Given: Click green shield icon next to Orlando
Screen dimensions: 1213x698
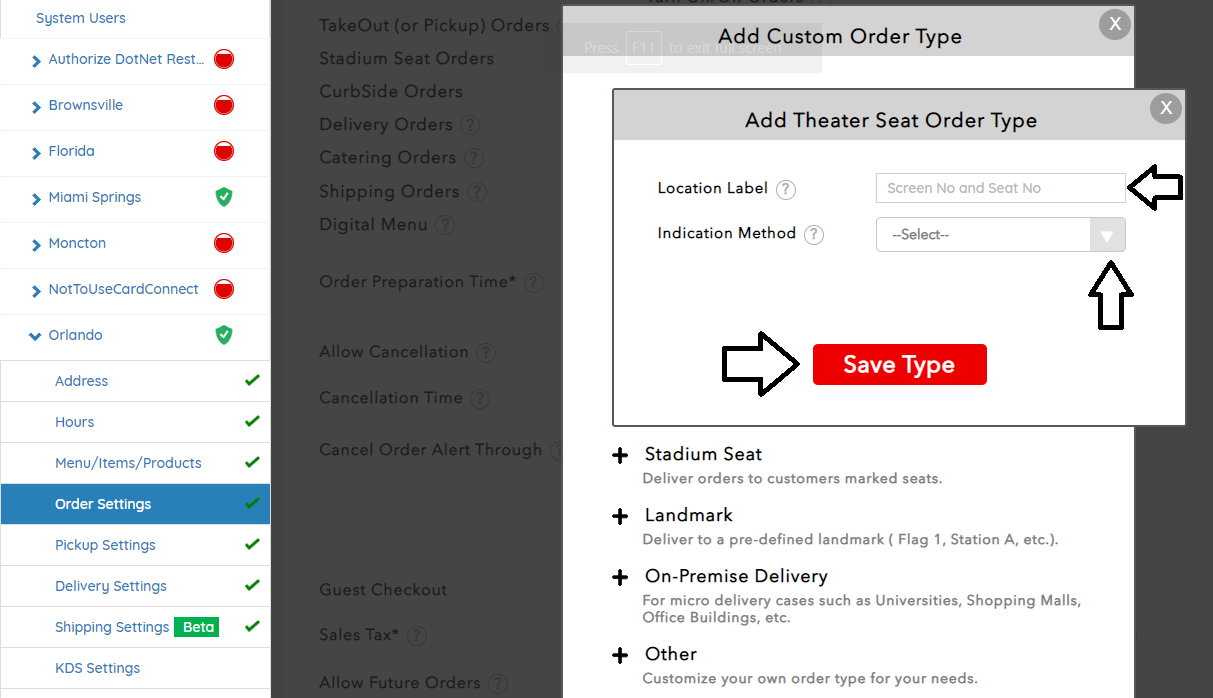Looking at the screenshot, I should point(224,335).
